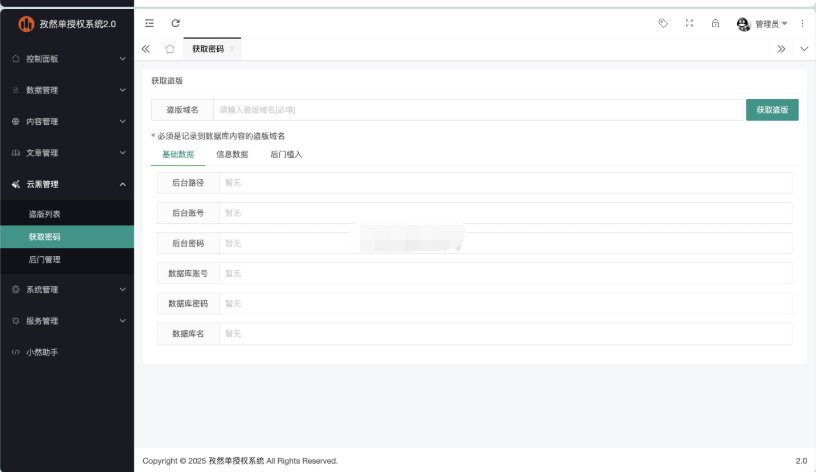Click the 获取盗版 card heading
The height and width of the screenshot is (472, 816).
coord(167,81)
